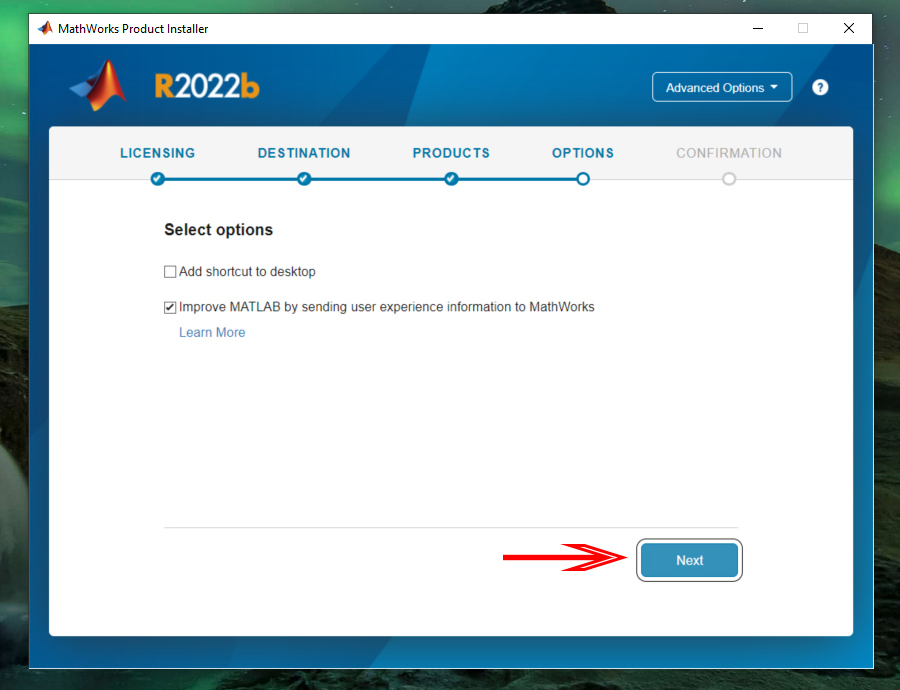Click the Options step progress circle
This screenshot has height=690, width=900.
583,179
